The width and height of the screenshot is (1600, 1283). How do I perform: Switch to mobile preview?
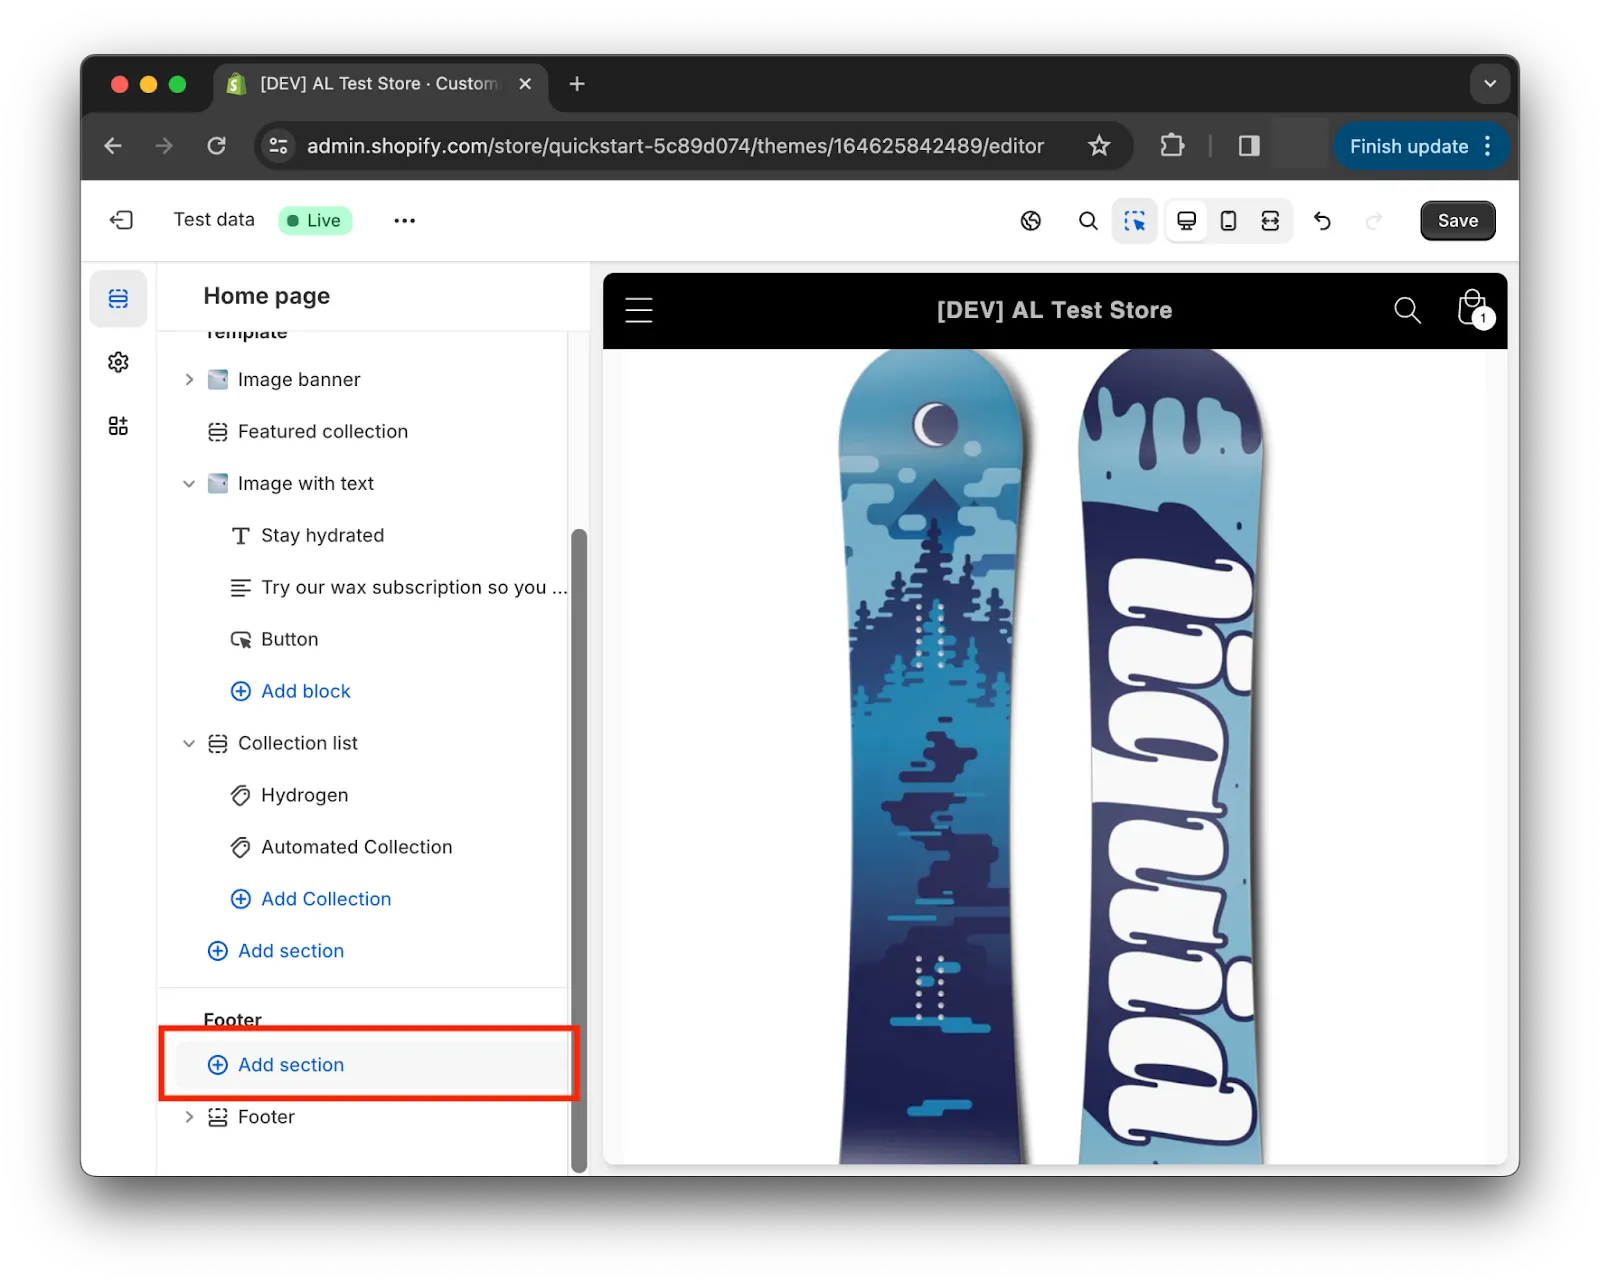(x=1228, y=221)
